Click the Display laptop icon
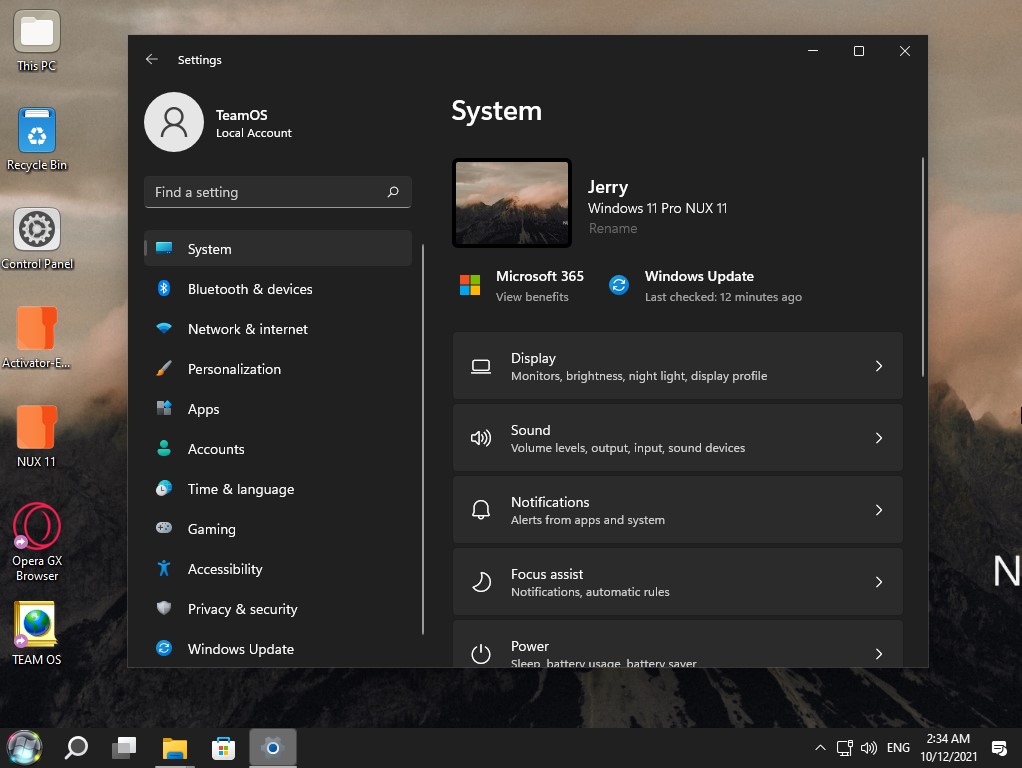1022x768 pixels. 481,366
